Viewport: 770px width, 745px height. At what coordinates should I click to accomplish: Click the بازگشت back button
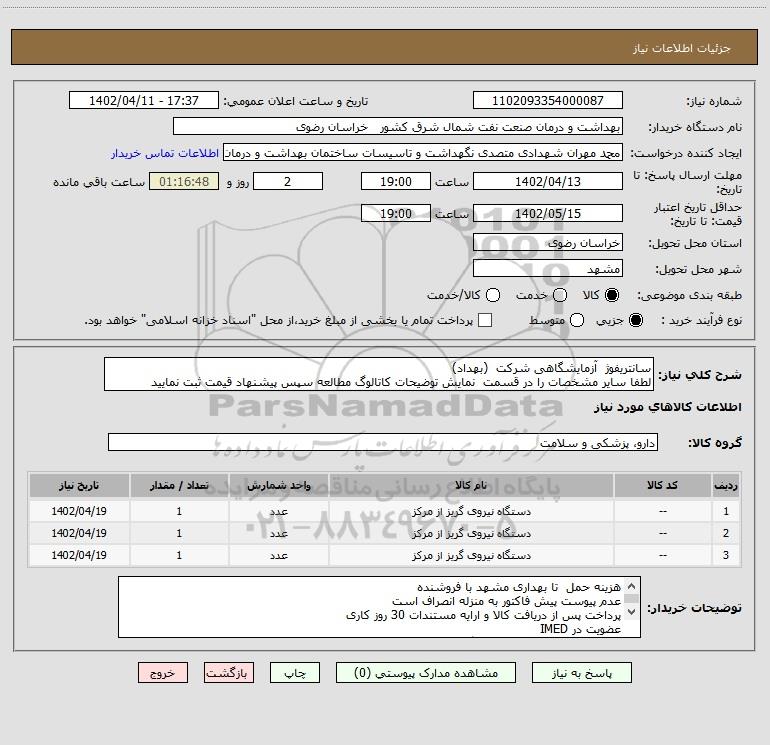[229, 673]
